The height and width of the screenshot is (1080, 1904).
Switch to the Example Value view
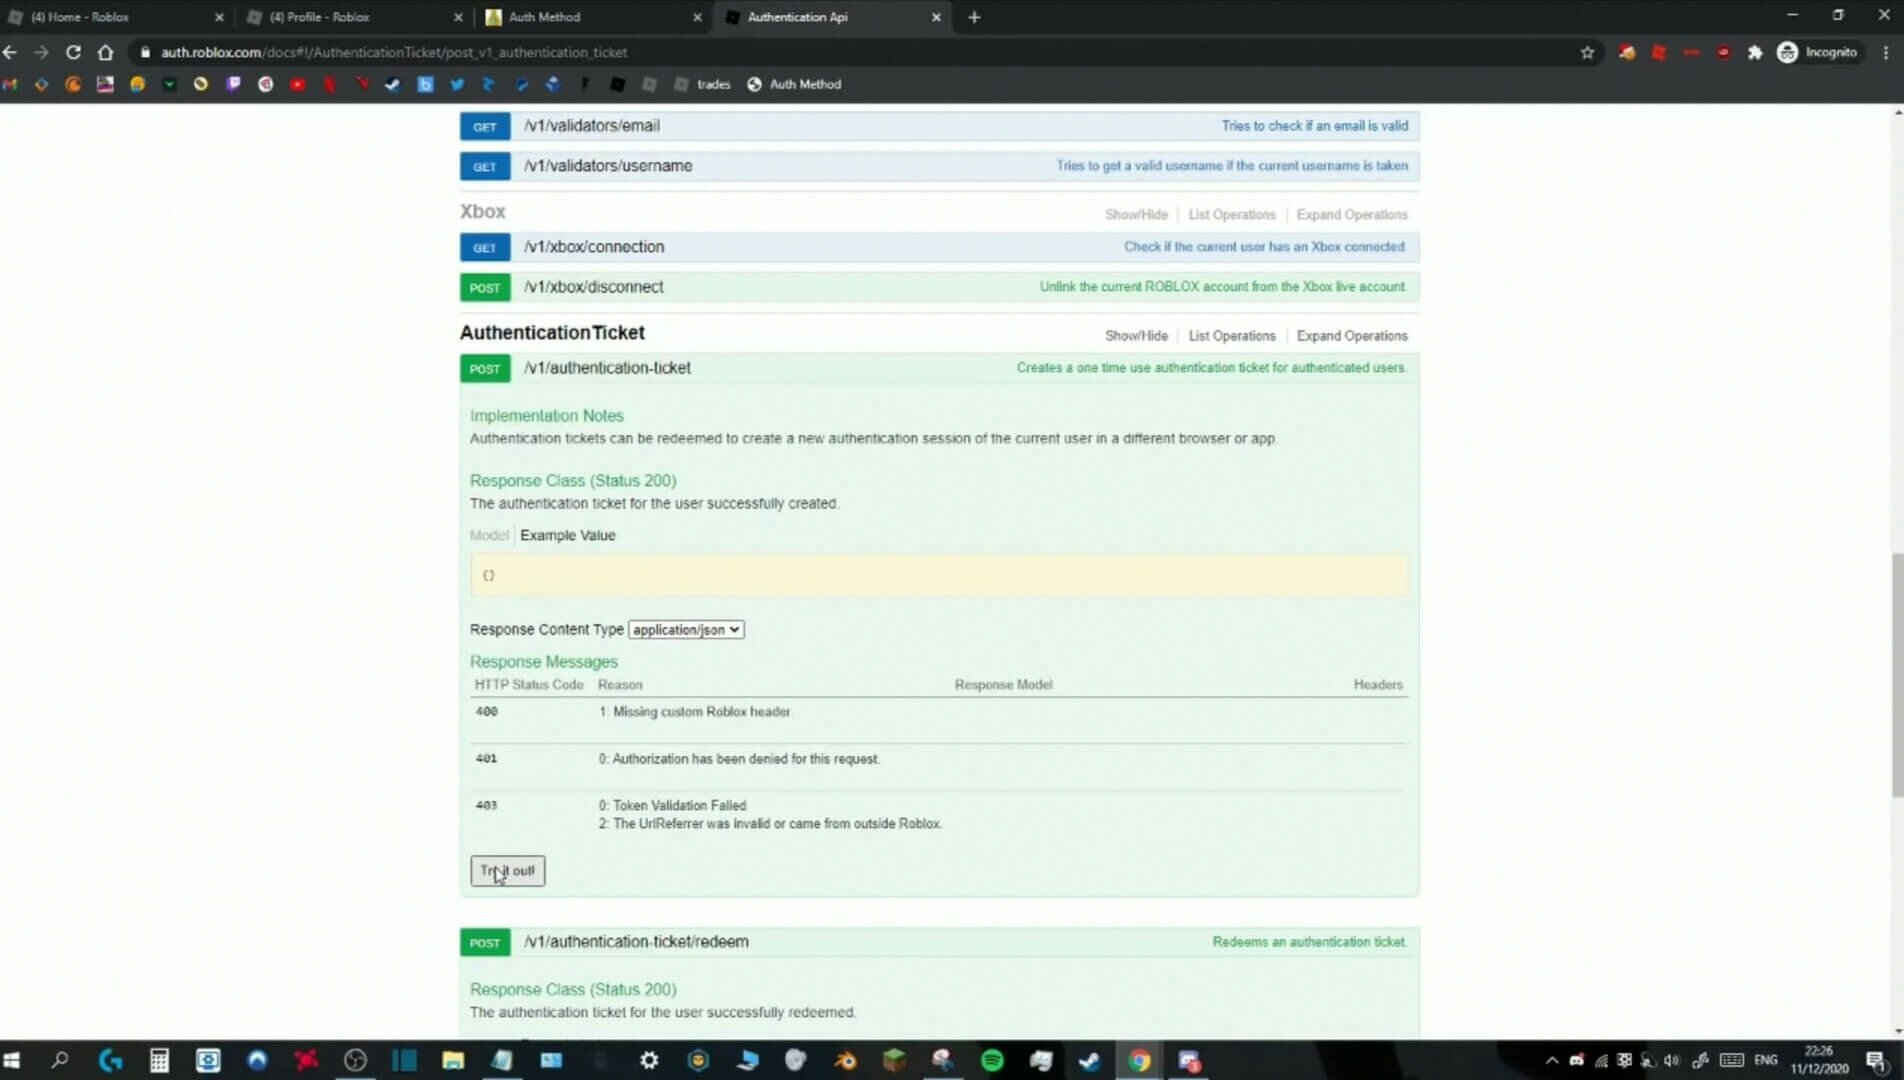[568, 536]
